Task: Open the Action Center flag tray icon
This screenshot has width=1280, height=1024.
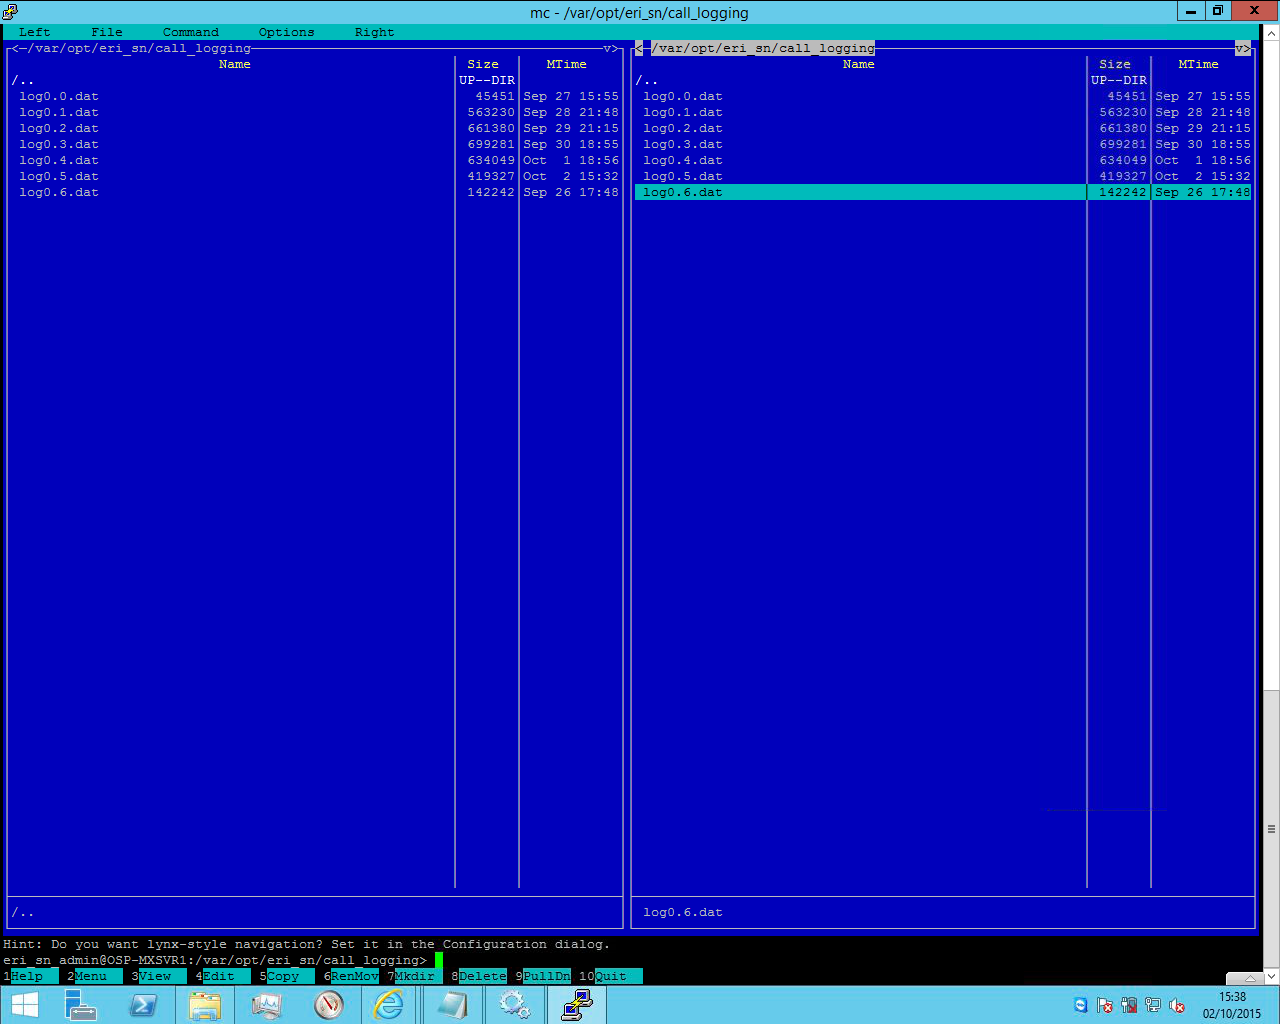Action: 1105,1005
